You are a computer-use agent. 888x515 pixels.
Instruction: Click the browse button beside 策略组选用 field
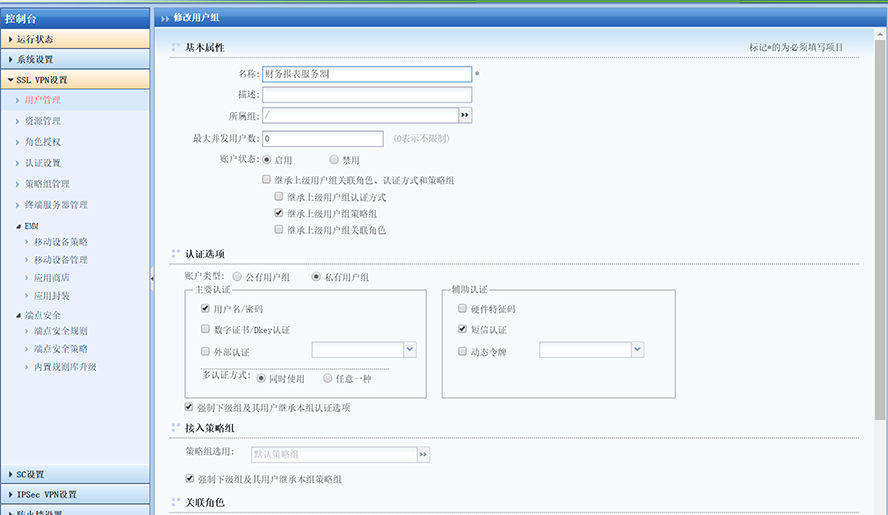click(x=423, y=455)
